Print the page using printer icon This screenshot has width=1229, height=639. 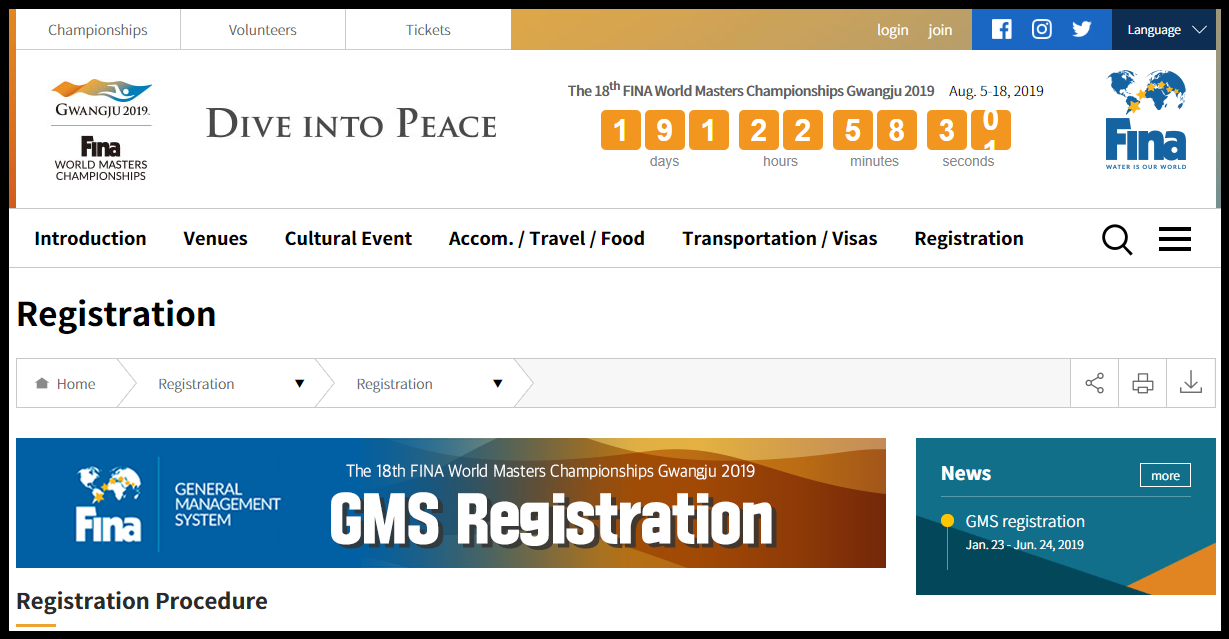coord(1142,383)
